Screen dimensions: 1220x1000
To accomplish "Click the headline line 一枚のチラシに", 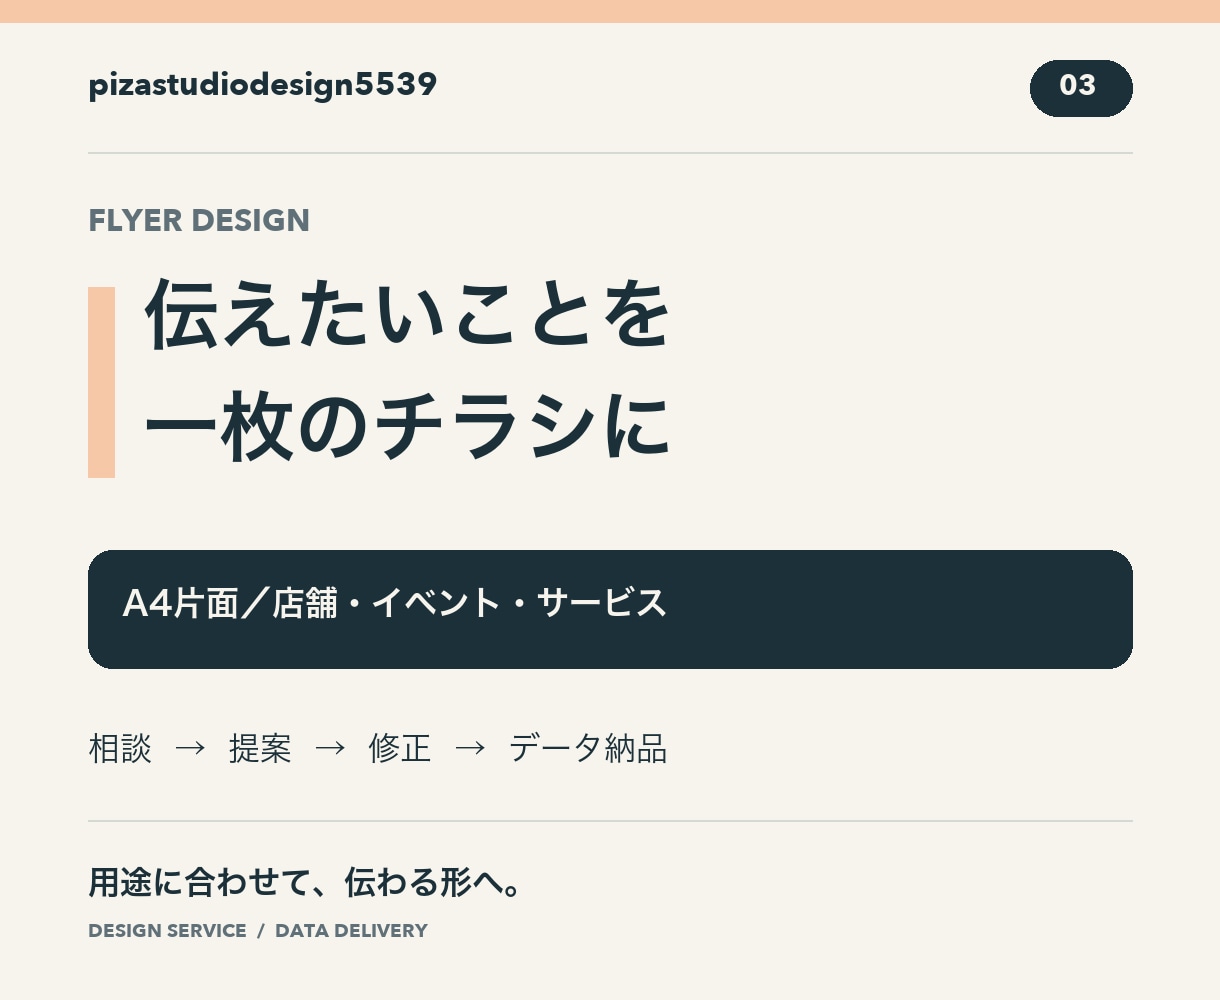I will 408,427.
